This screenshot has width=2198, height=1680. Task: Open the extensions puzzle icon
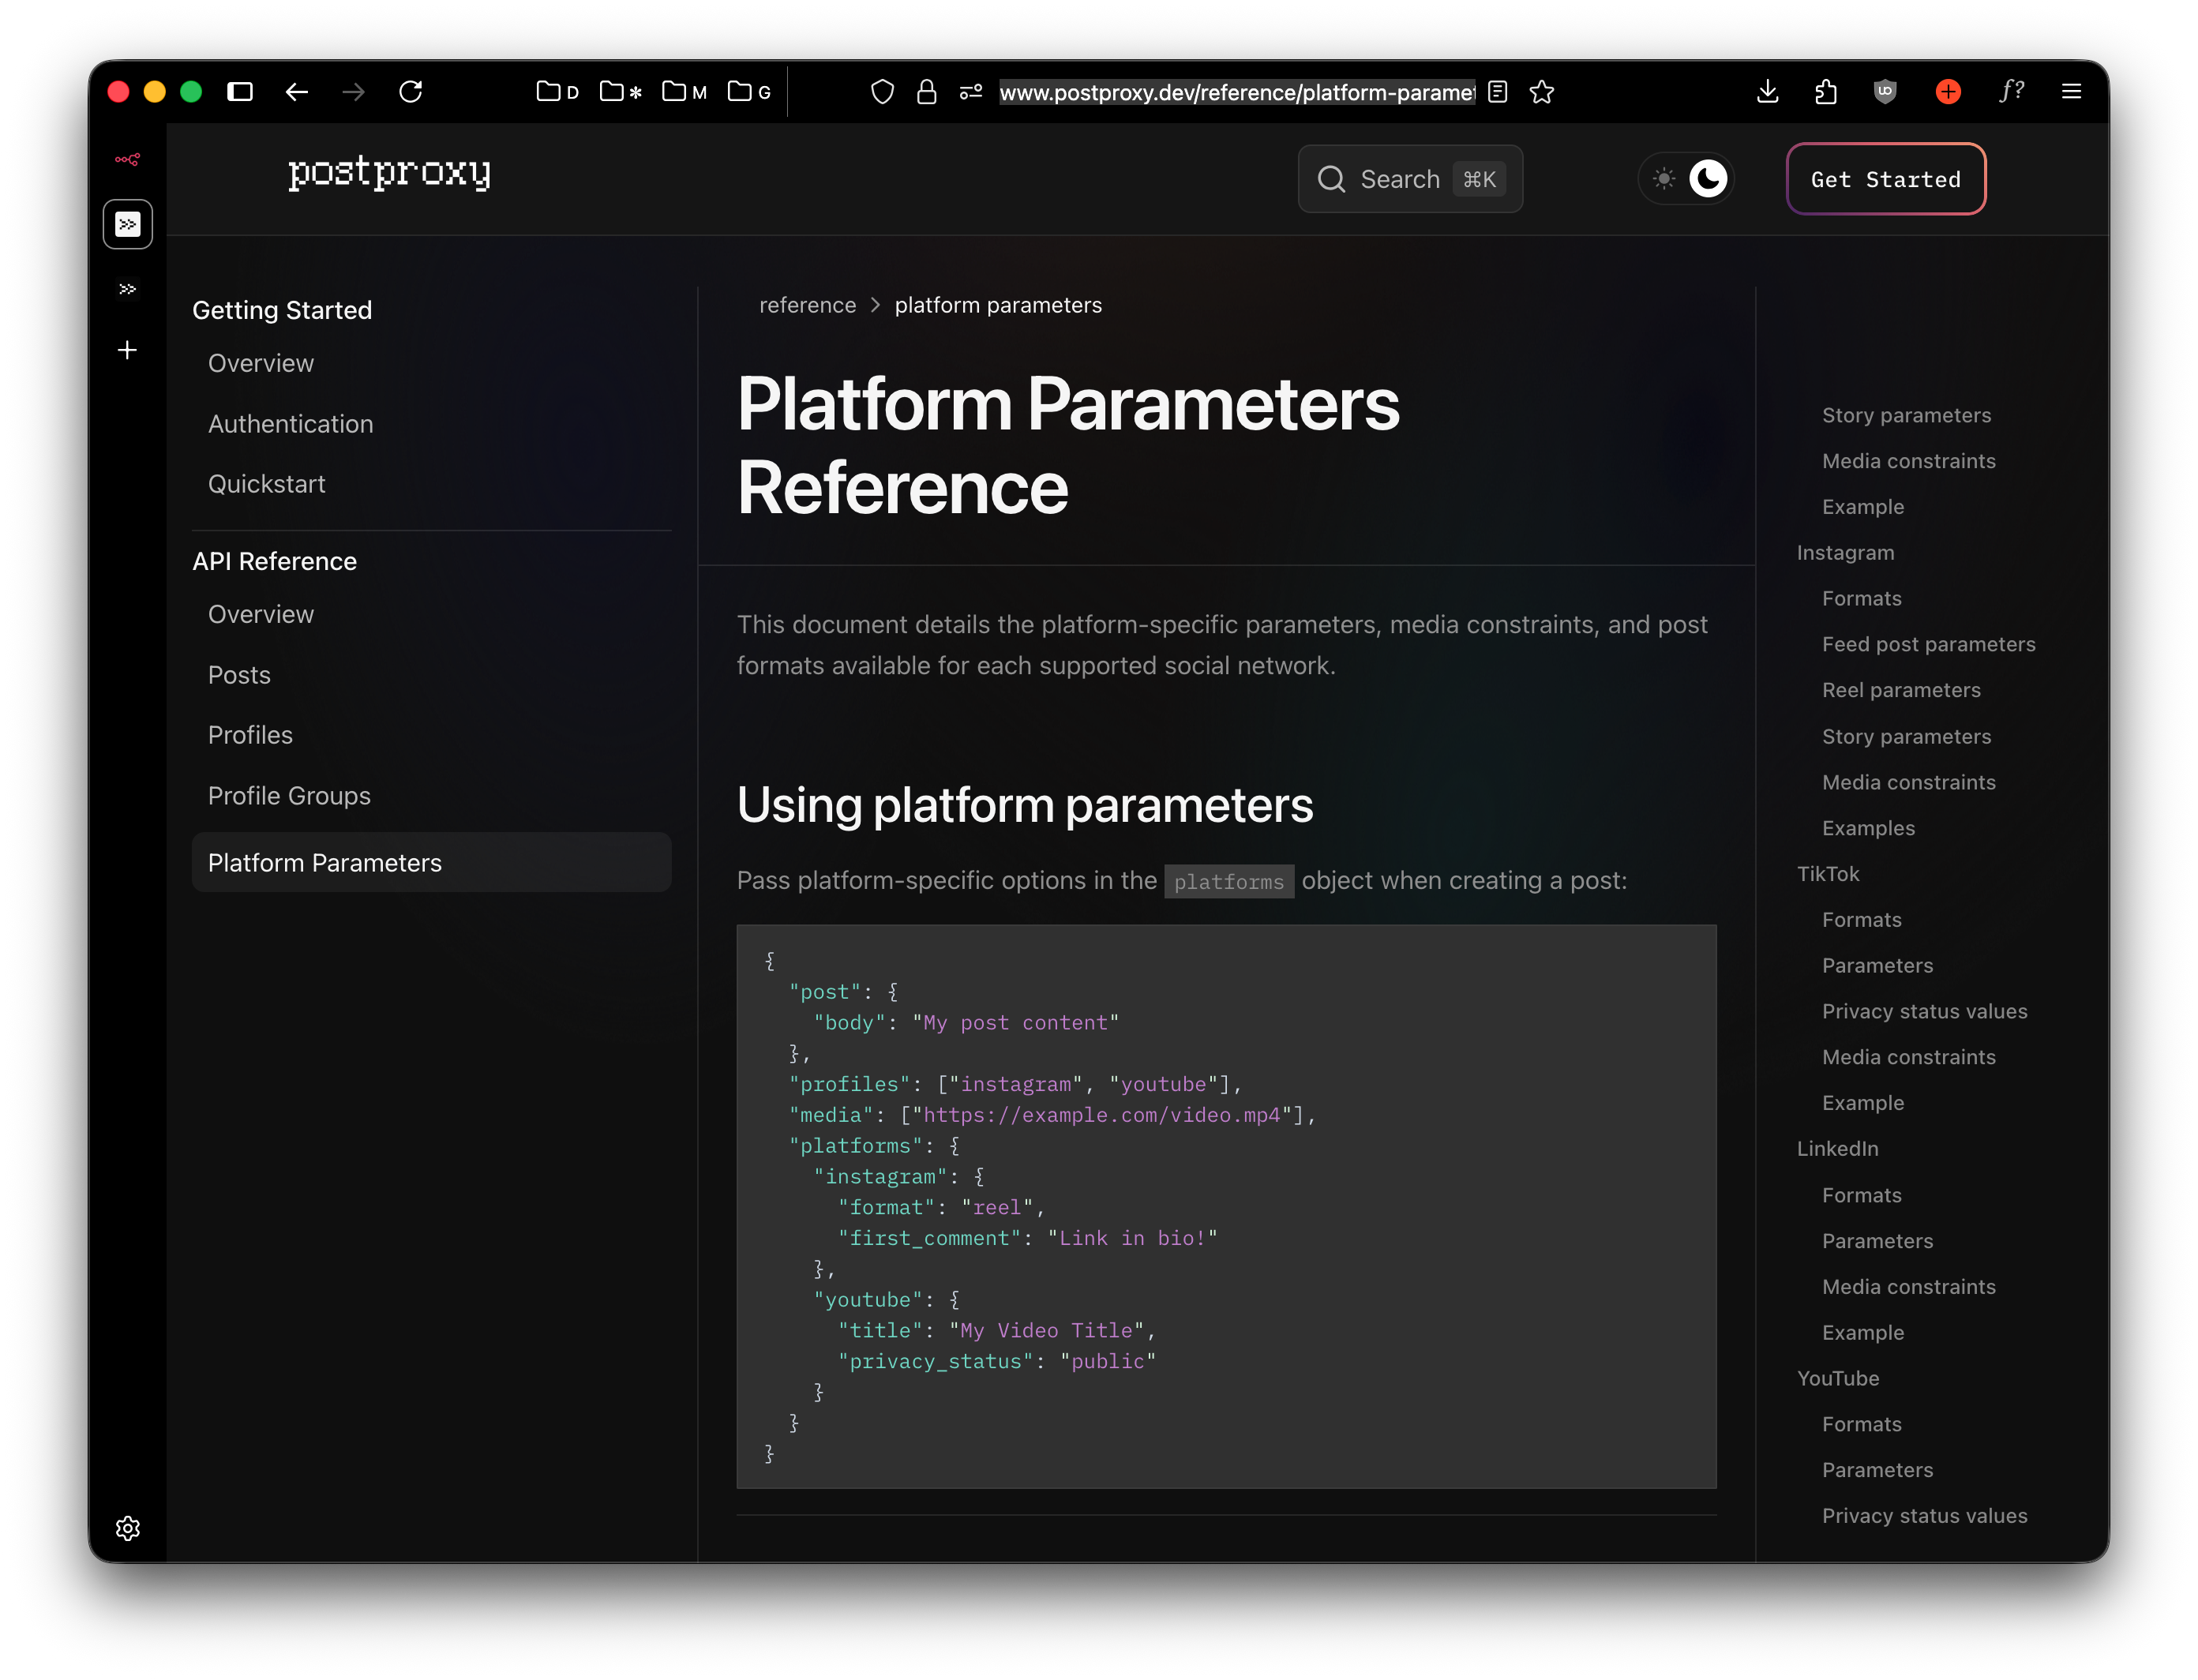click(1825, 92)
